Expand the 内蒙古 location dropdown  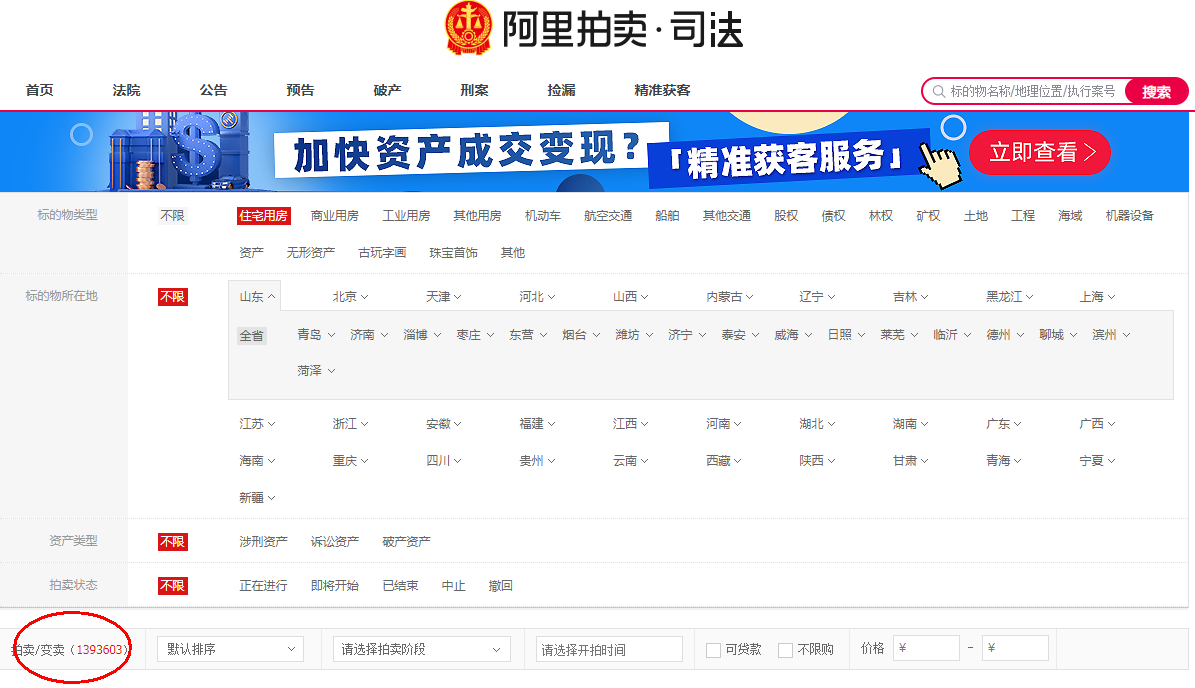coord(729,296)
